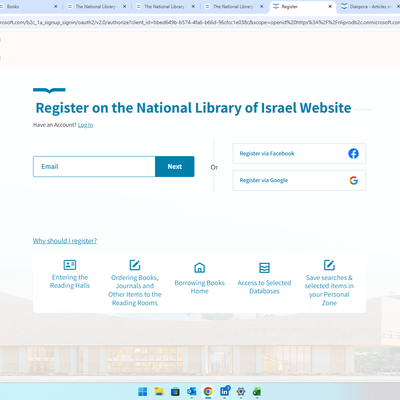
Task: Close the first The National Library tab
Action: (124, 6)
